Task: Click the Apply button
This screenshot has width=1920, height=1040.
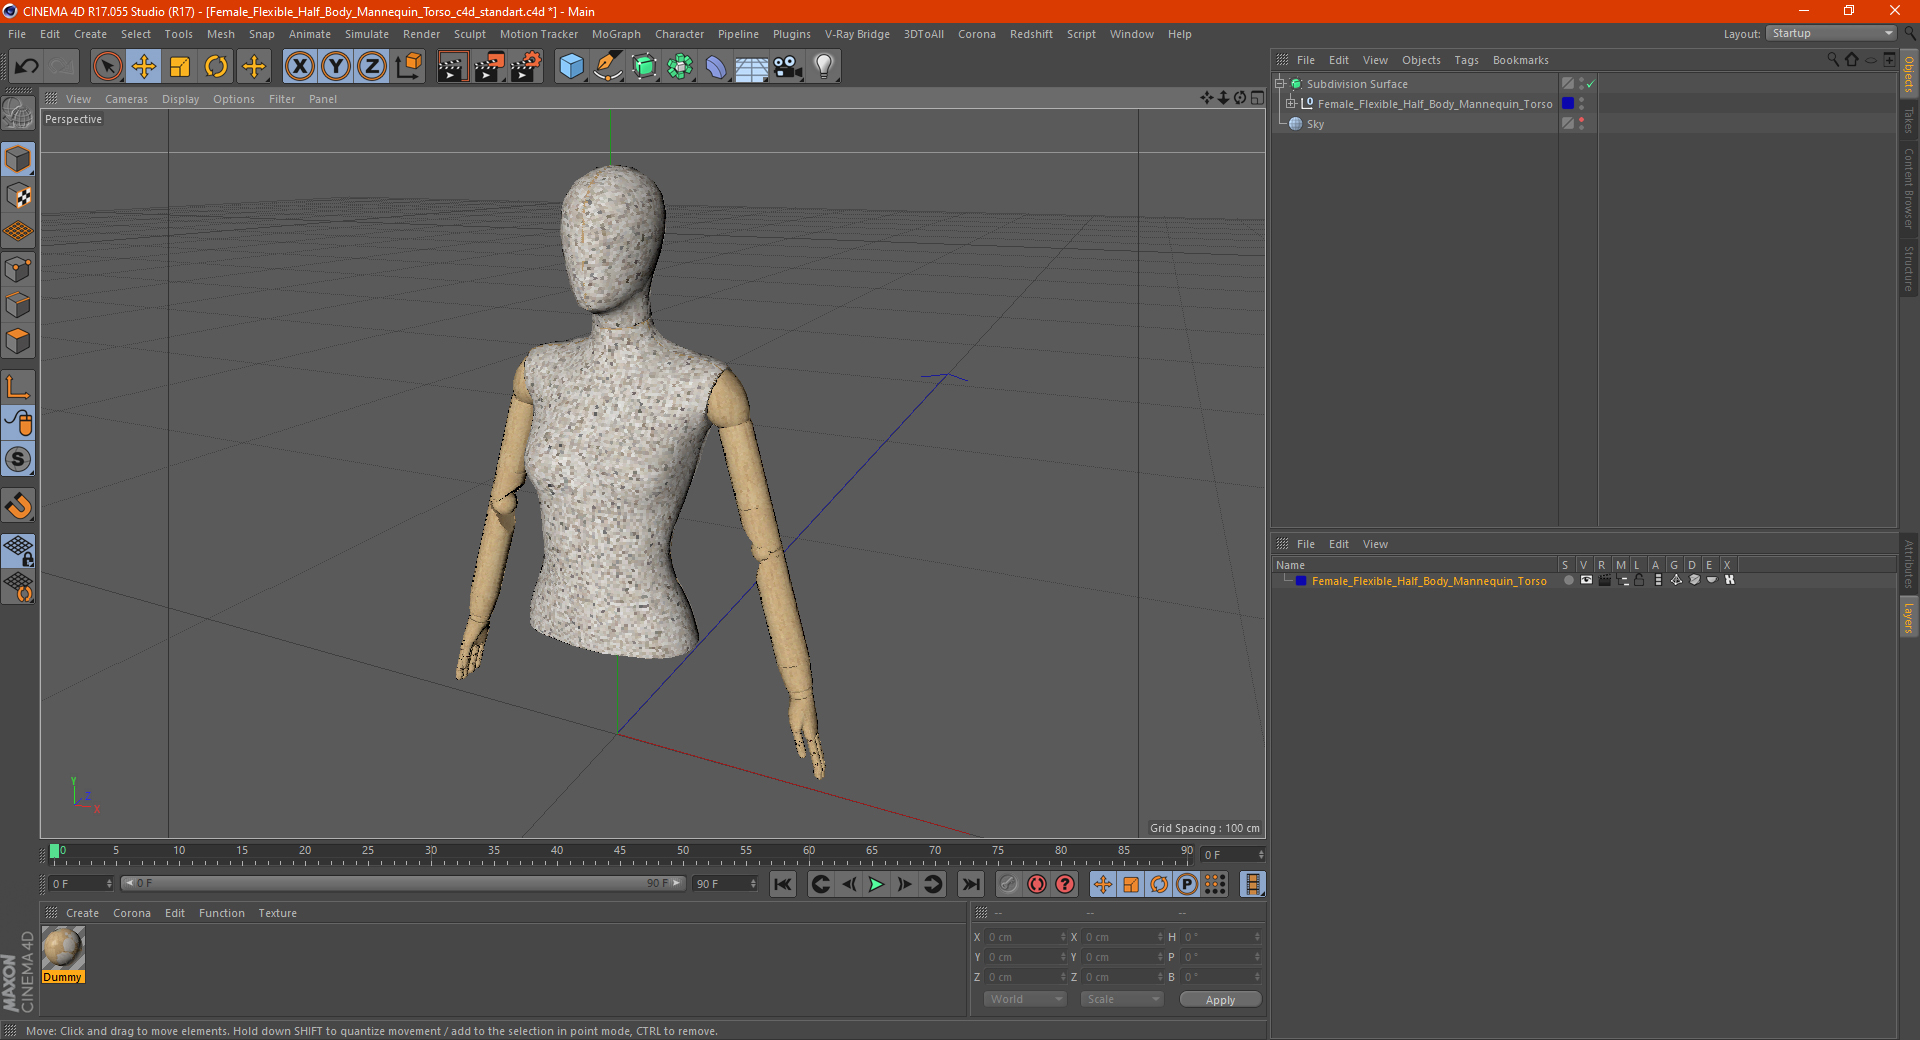Action: (x=1220, y=1000)
